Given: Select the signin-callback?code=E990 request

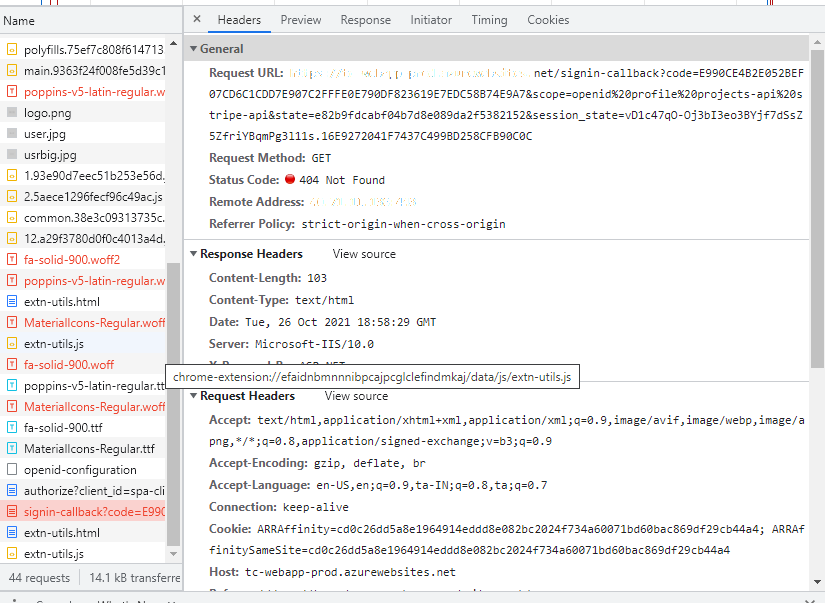Looking at the screenshot, I should [83, 511].
